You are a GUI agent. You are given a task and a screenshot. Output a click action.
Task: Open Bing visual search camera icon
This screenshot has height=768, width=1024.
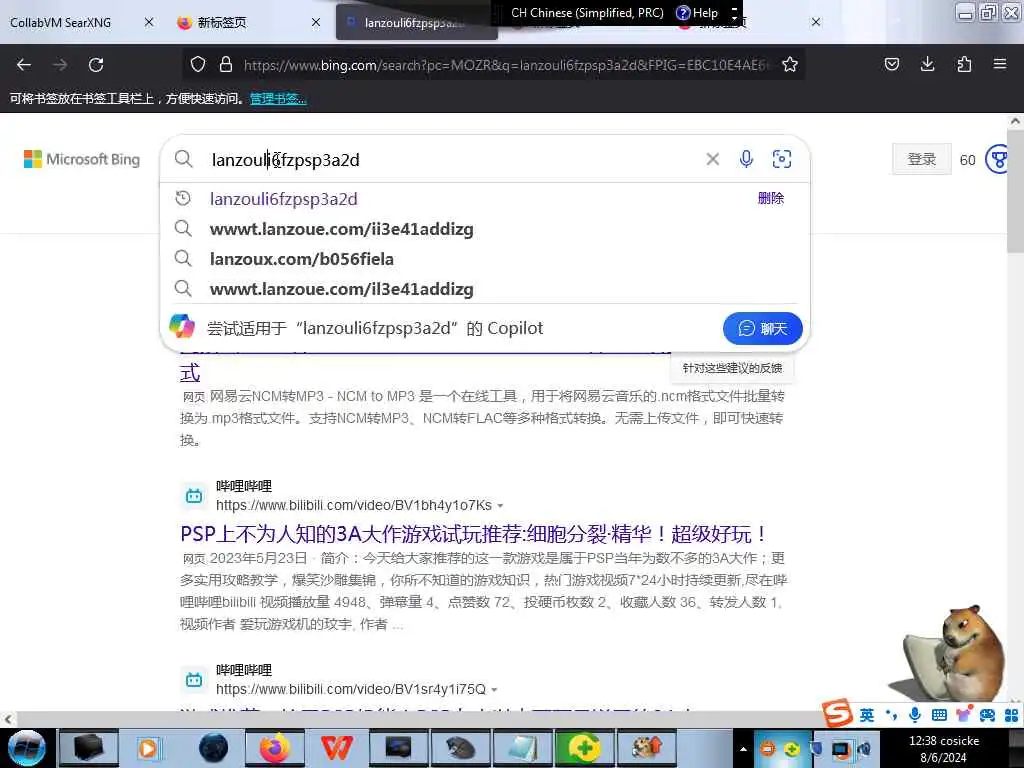(x=782, y=159)
